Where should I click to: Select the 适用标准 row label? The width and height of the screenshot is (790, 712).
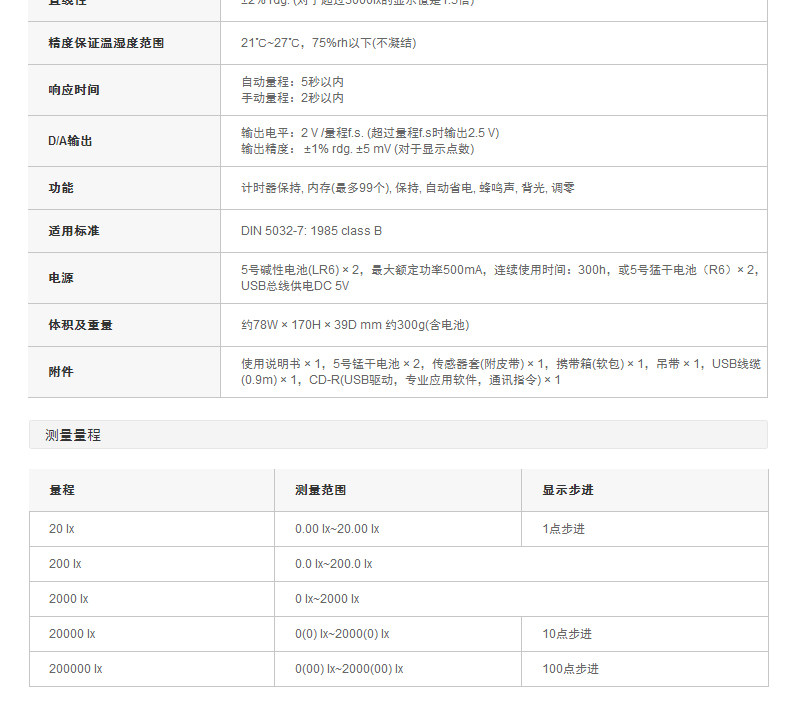click(74, 231)
